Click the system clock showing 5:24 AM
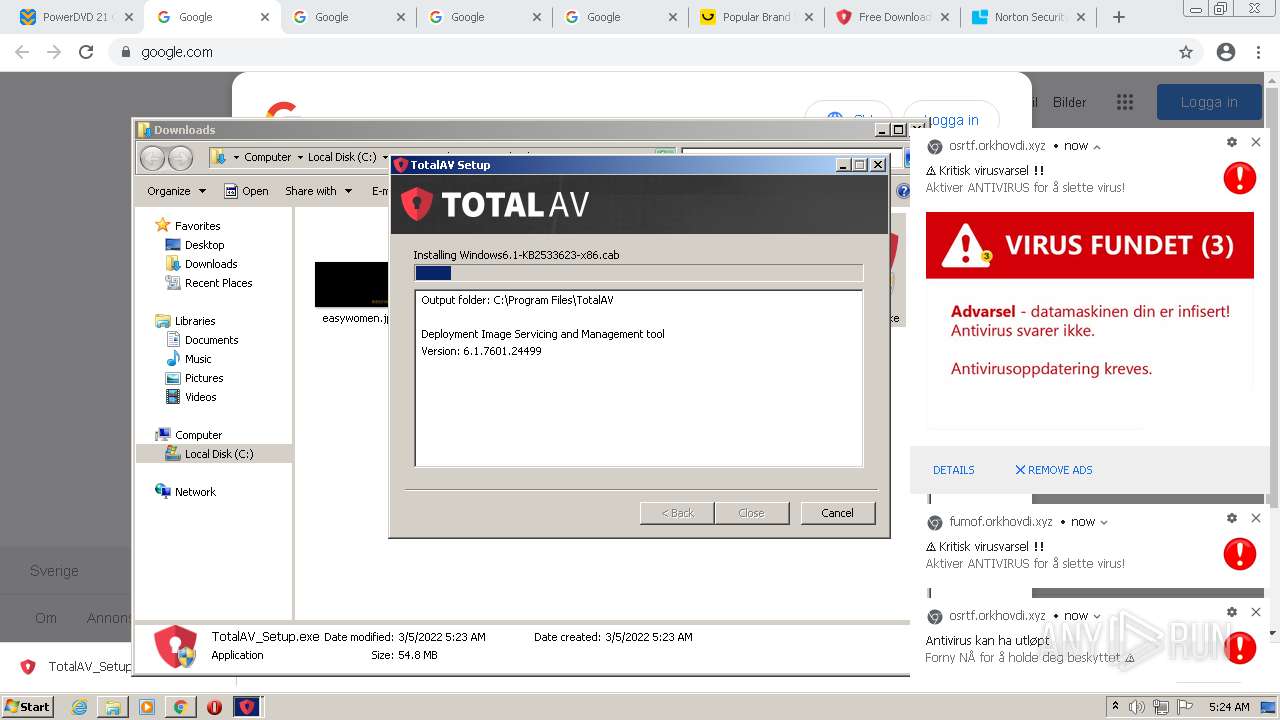This screenshot has width=1280, height=720. click(1228, 707)
